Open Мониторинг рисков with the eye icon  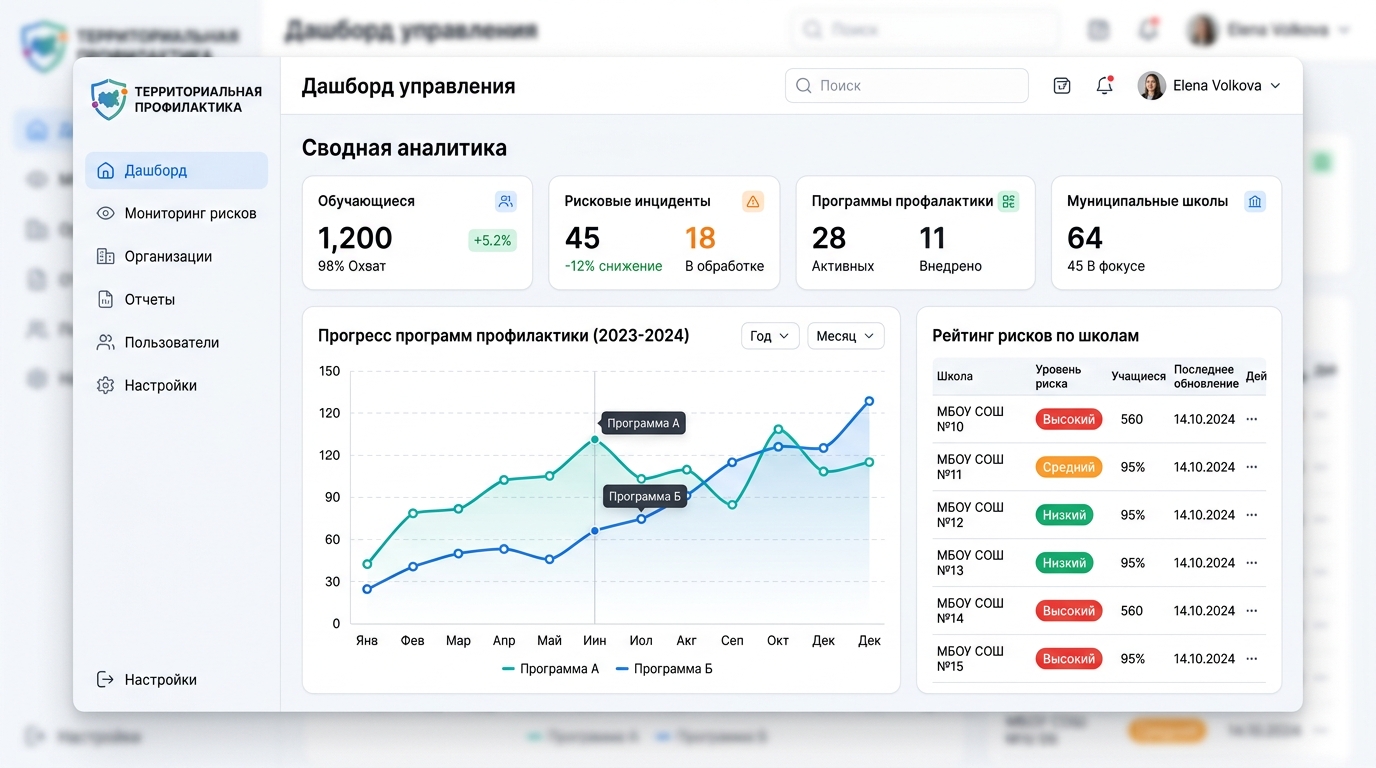[176, 213]
